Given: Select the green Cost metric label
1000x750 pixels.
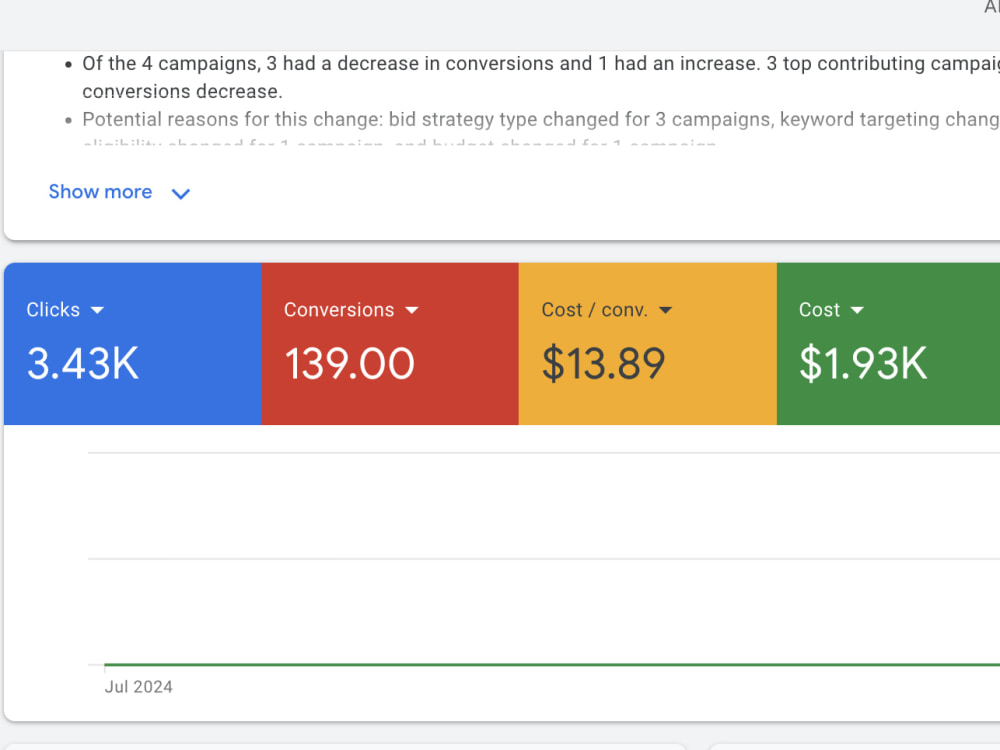Looking at the screenshot, I should click(819, 309).
